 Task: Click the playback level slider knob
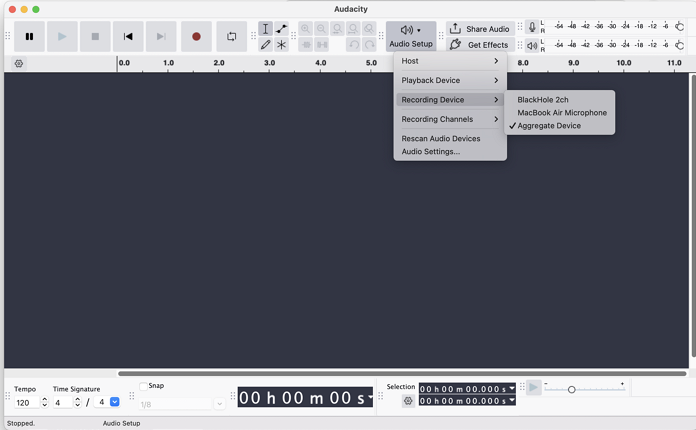679,45
